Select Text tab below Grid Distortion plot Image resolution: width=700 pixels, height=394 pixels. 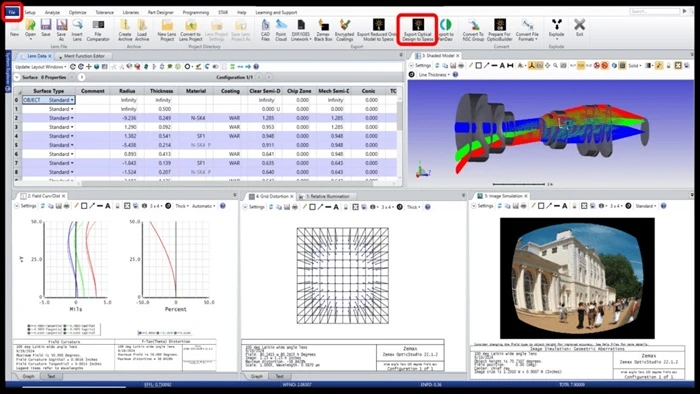pyautogui.click(x=279, y=376)
